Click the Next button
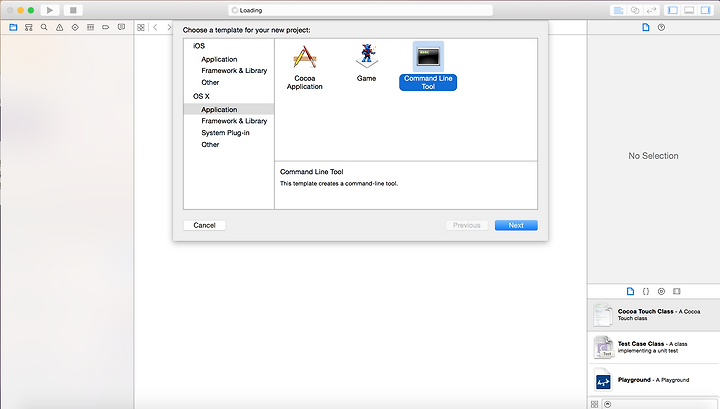720x409 pixels. 516,225
